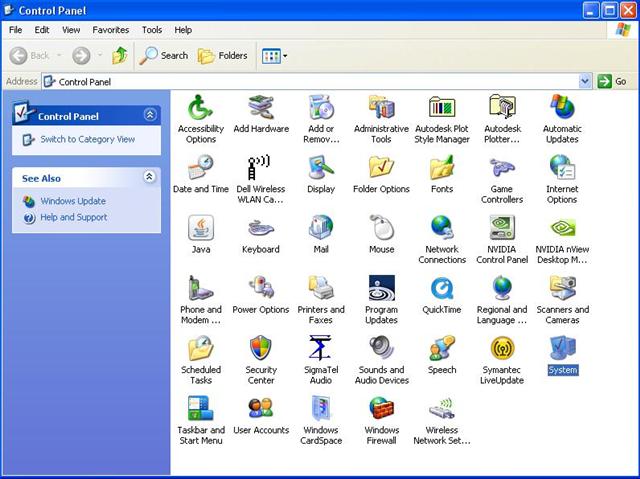Open Date and Time settings
The image size is (640, 479).
[x=200, y=174]
